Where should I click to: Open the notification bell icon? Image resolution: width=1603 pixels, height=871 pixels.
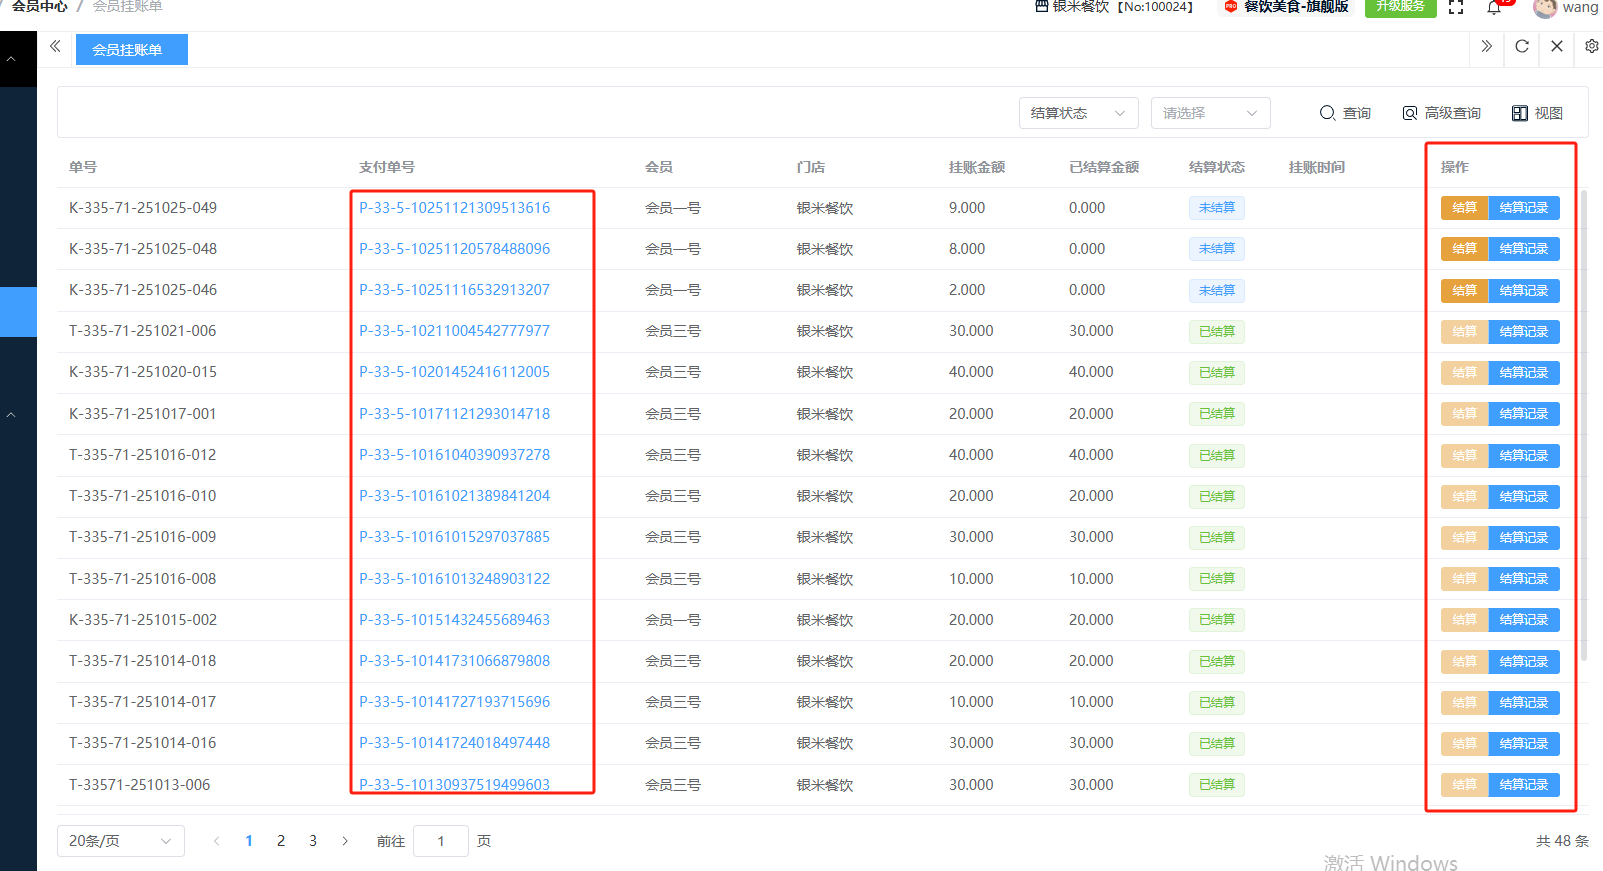coord(1494,8)
